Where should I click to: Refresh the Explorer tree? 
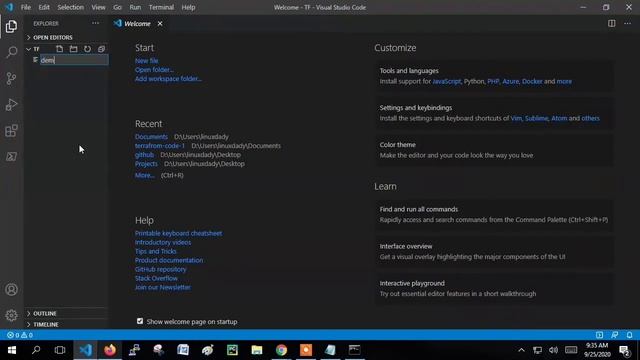(x=87, y=49)
